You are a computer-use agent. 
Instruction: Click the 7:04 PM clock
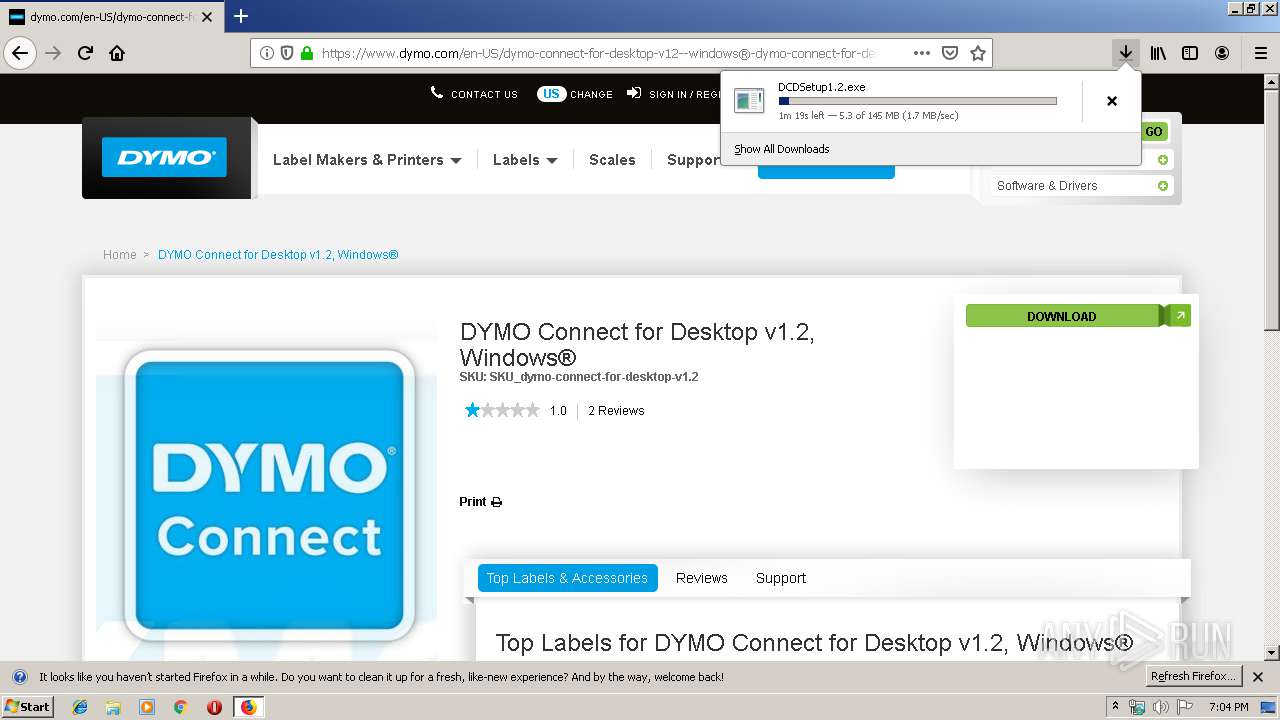pos(1228,707)
